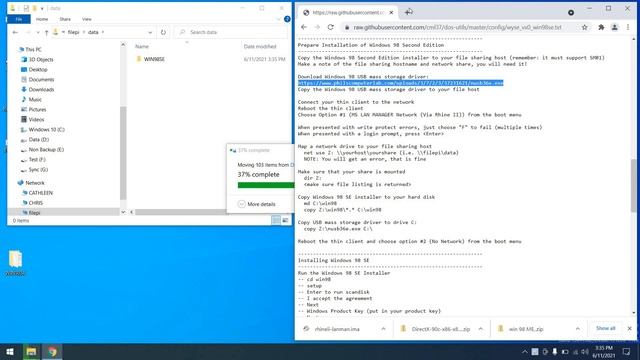Click the WIN98SE folder icon
640x360 pixels.
(x=139, y=59)
